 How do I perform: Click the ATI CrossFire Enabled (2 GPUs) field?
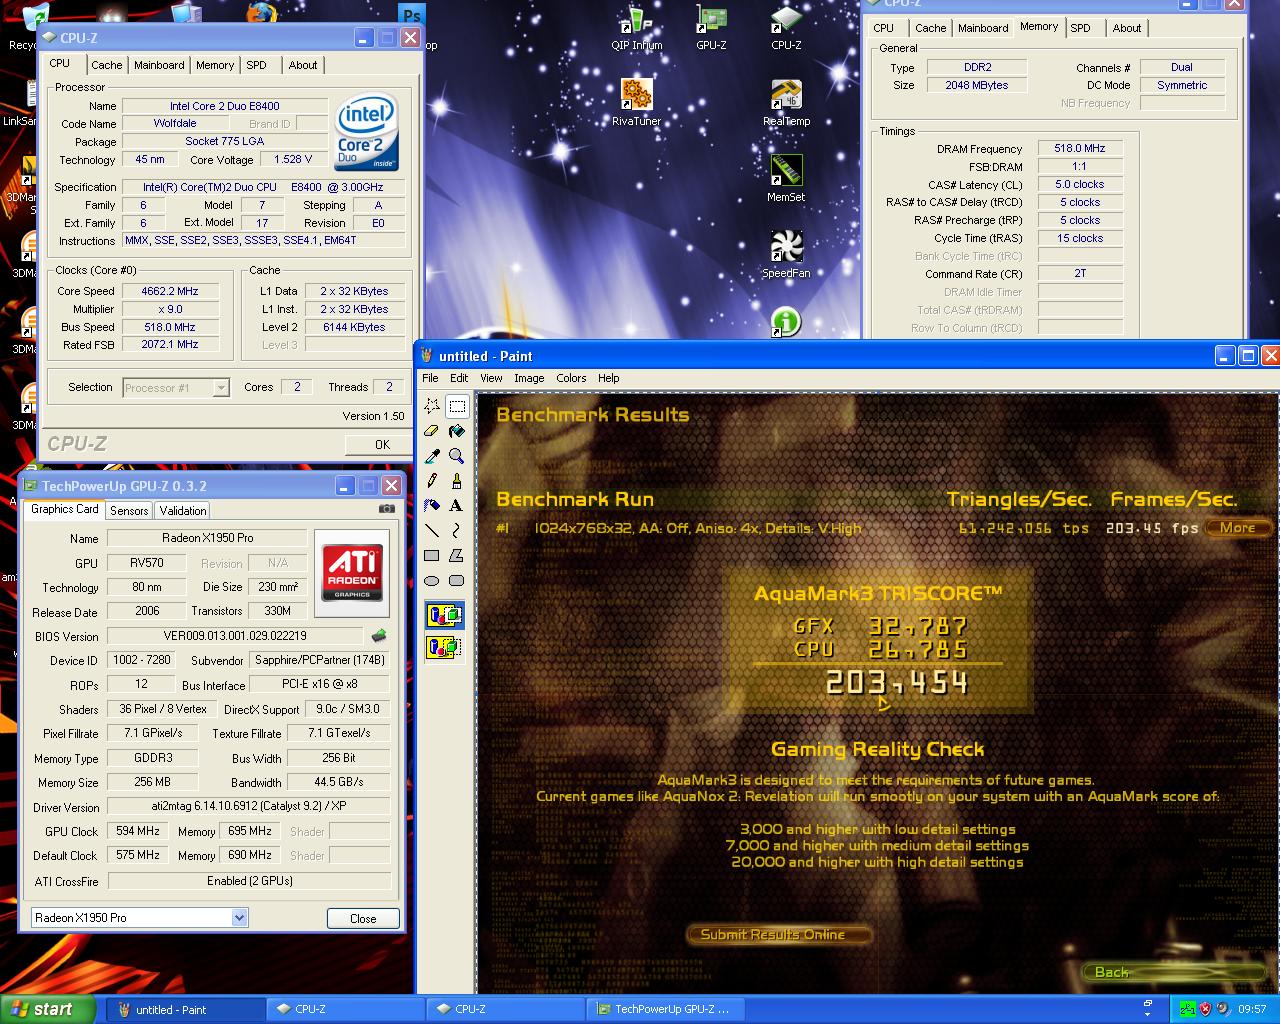coord(249,881)
